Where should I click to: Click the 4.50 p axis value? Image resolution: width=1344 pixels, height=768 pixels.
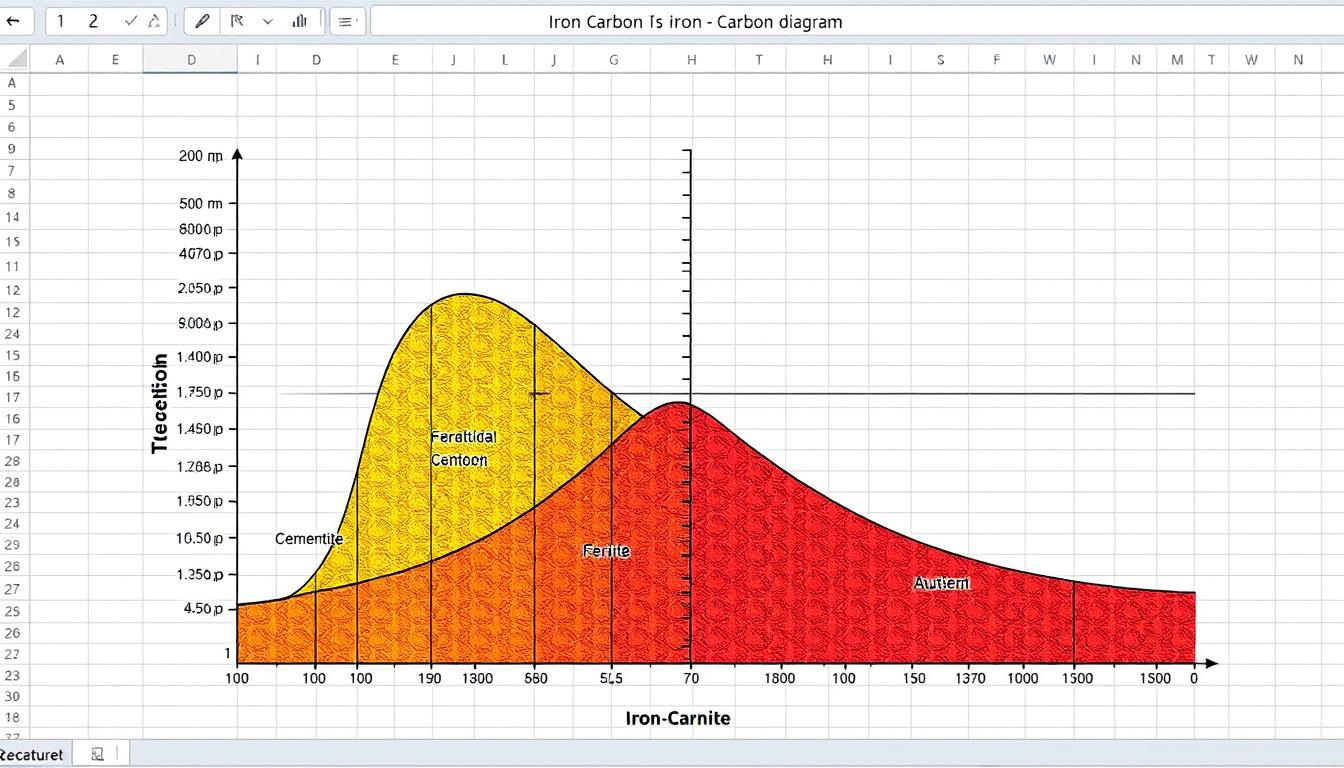point(204,608)
